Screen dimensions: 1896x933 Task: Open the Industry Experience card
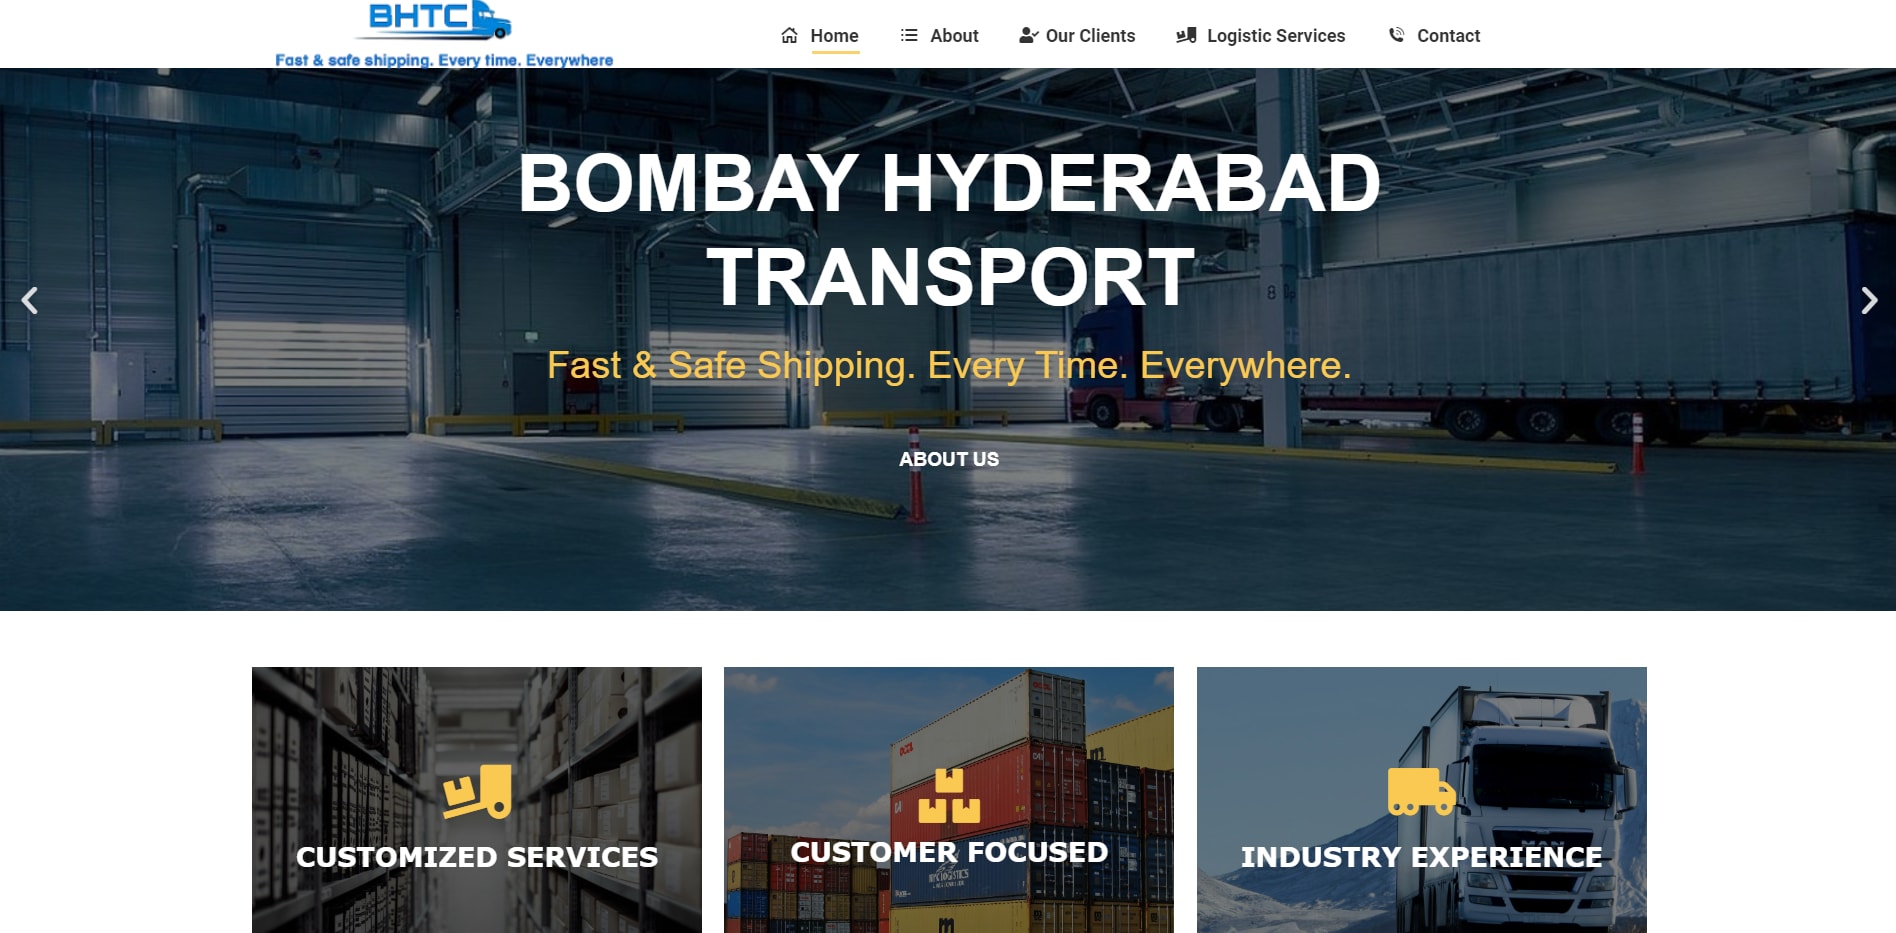point(1421,857)
